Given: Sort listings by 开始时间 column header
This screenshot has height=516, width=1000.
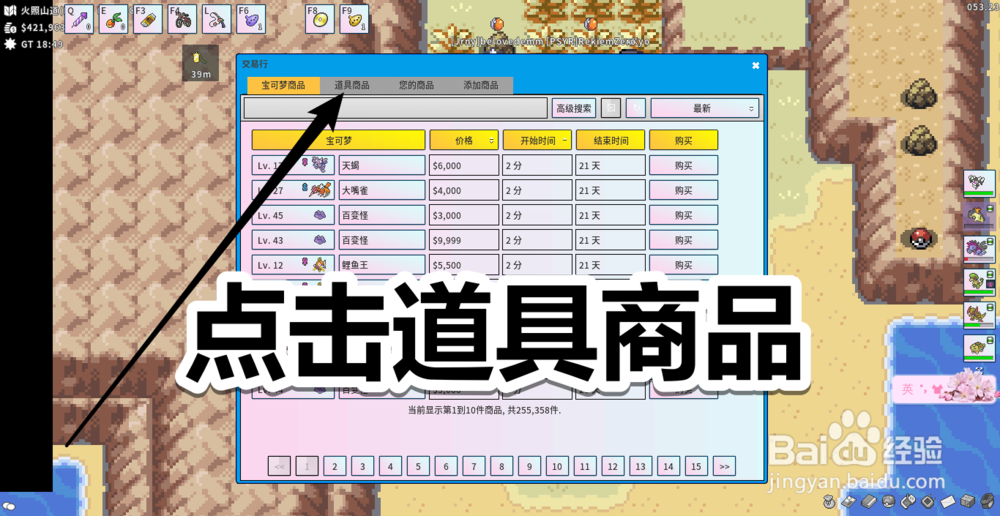Looking at the screenshot, I should coord(538,140).
